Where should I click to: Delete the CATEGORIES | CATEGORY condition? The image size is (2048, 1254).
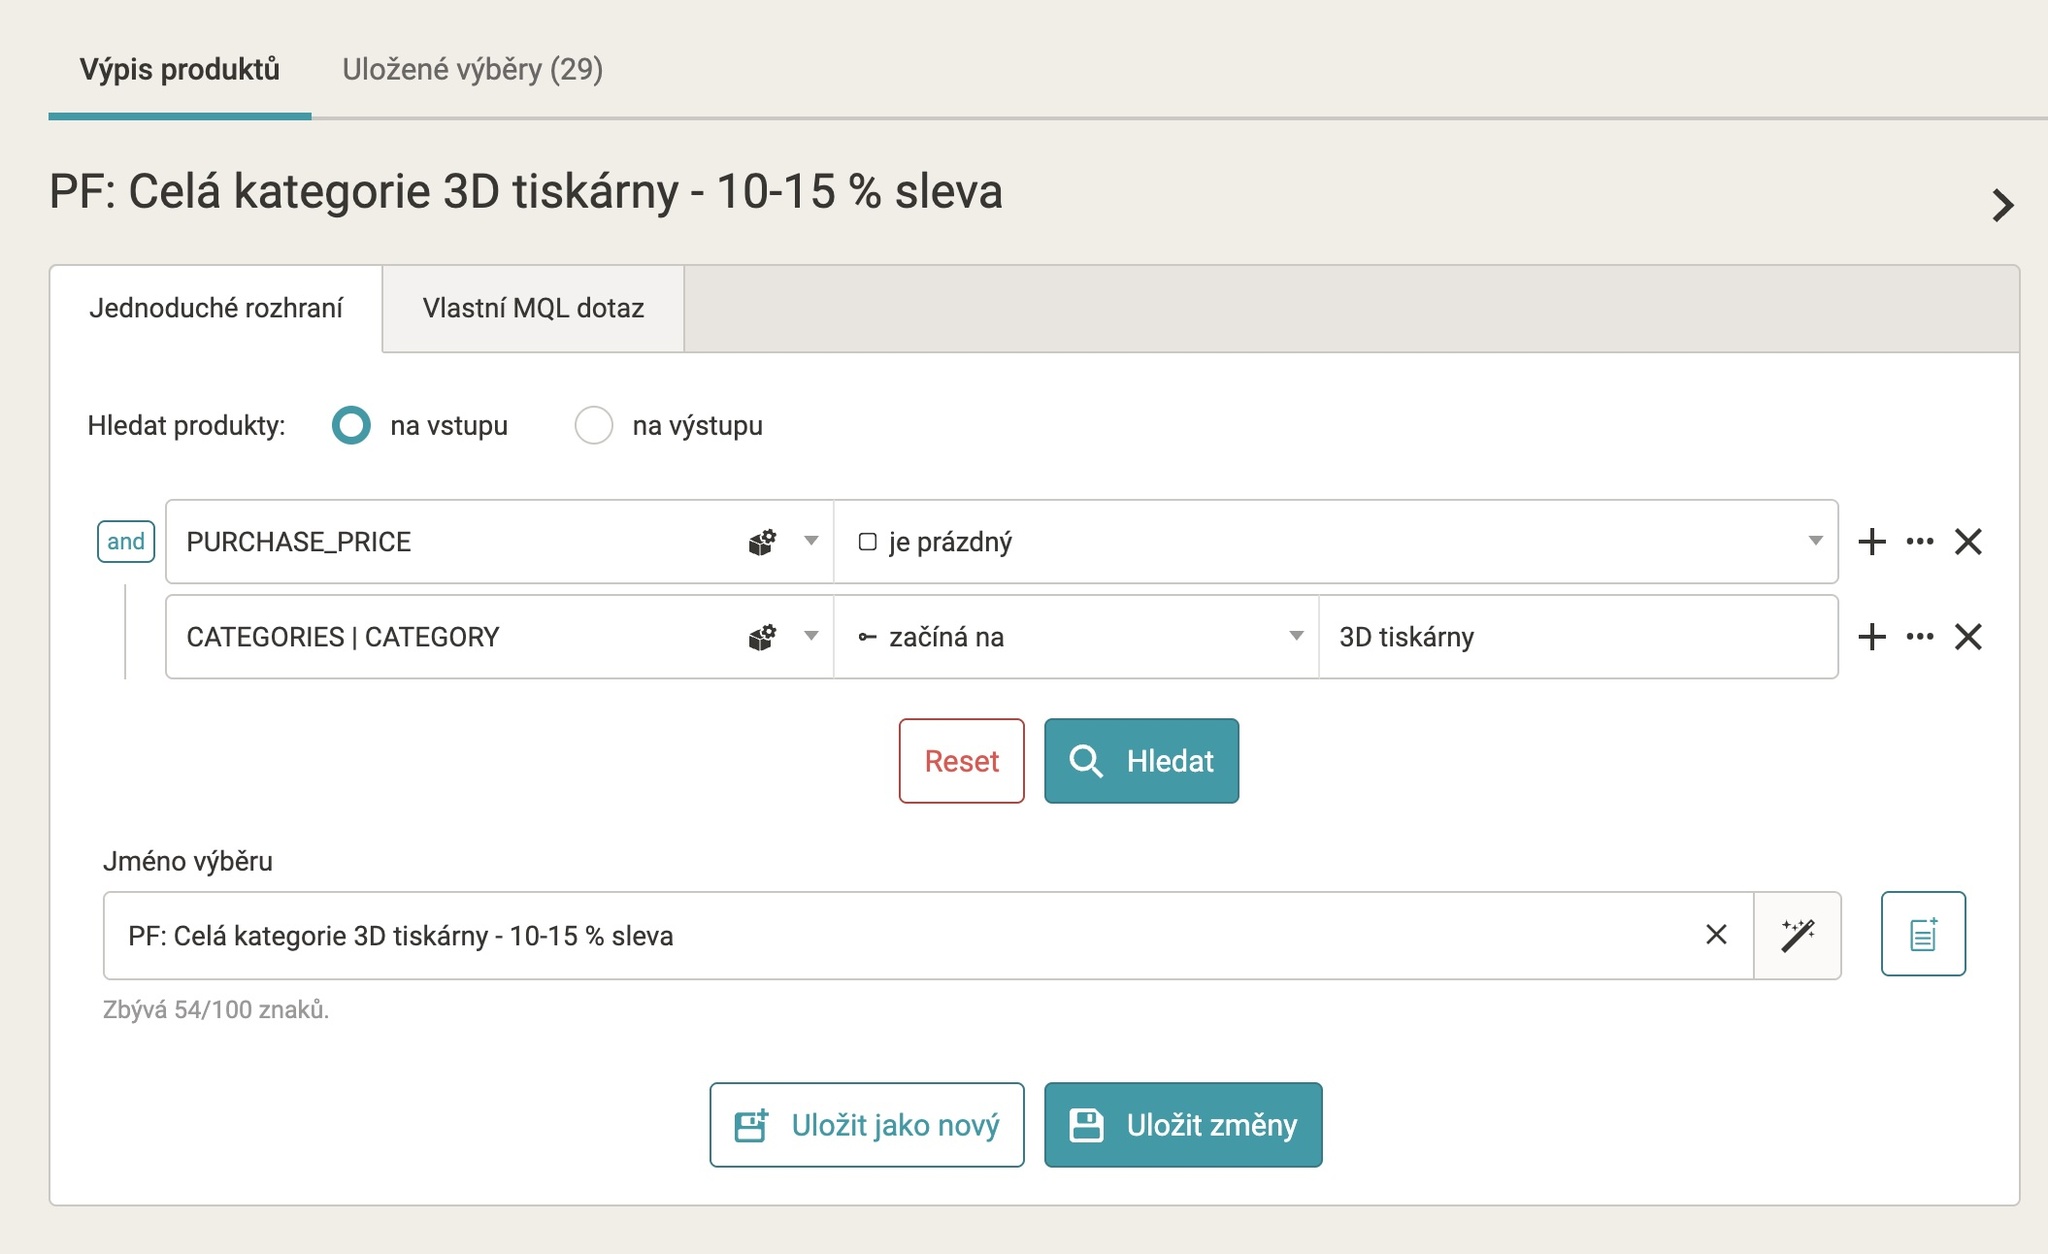1968,637
